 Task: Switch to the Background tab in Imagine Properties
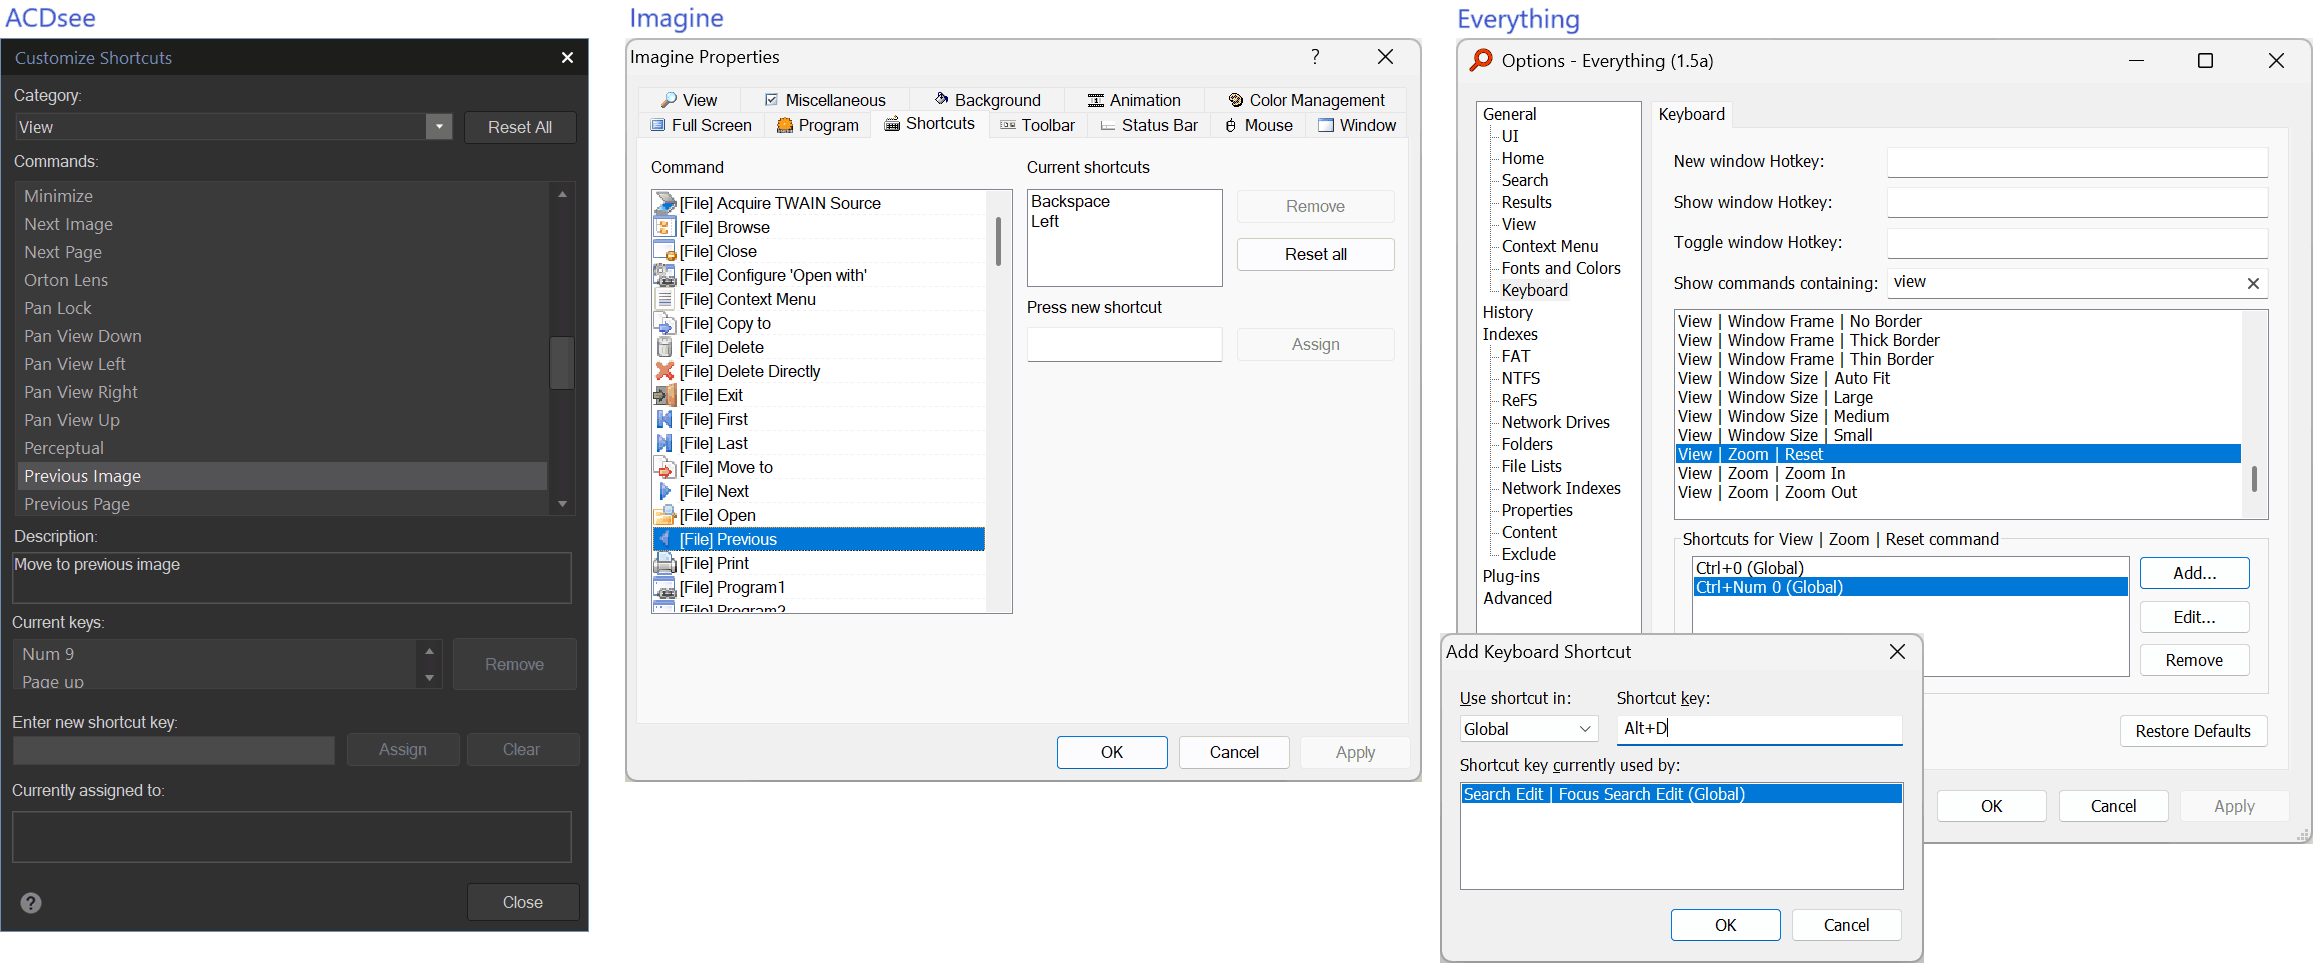tap(987, 100)
